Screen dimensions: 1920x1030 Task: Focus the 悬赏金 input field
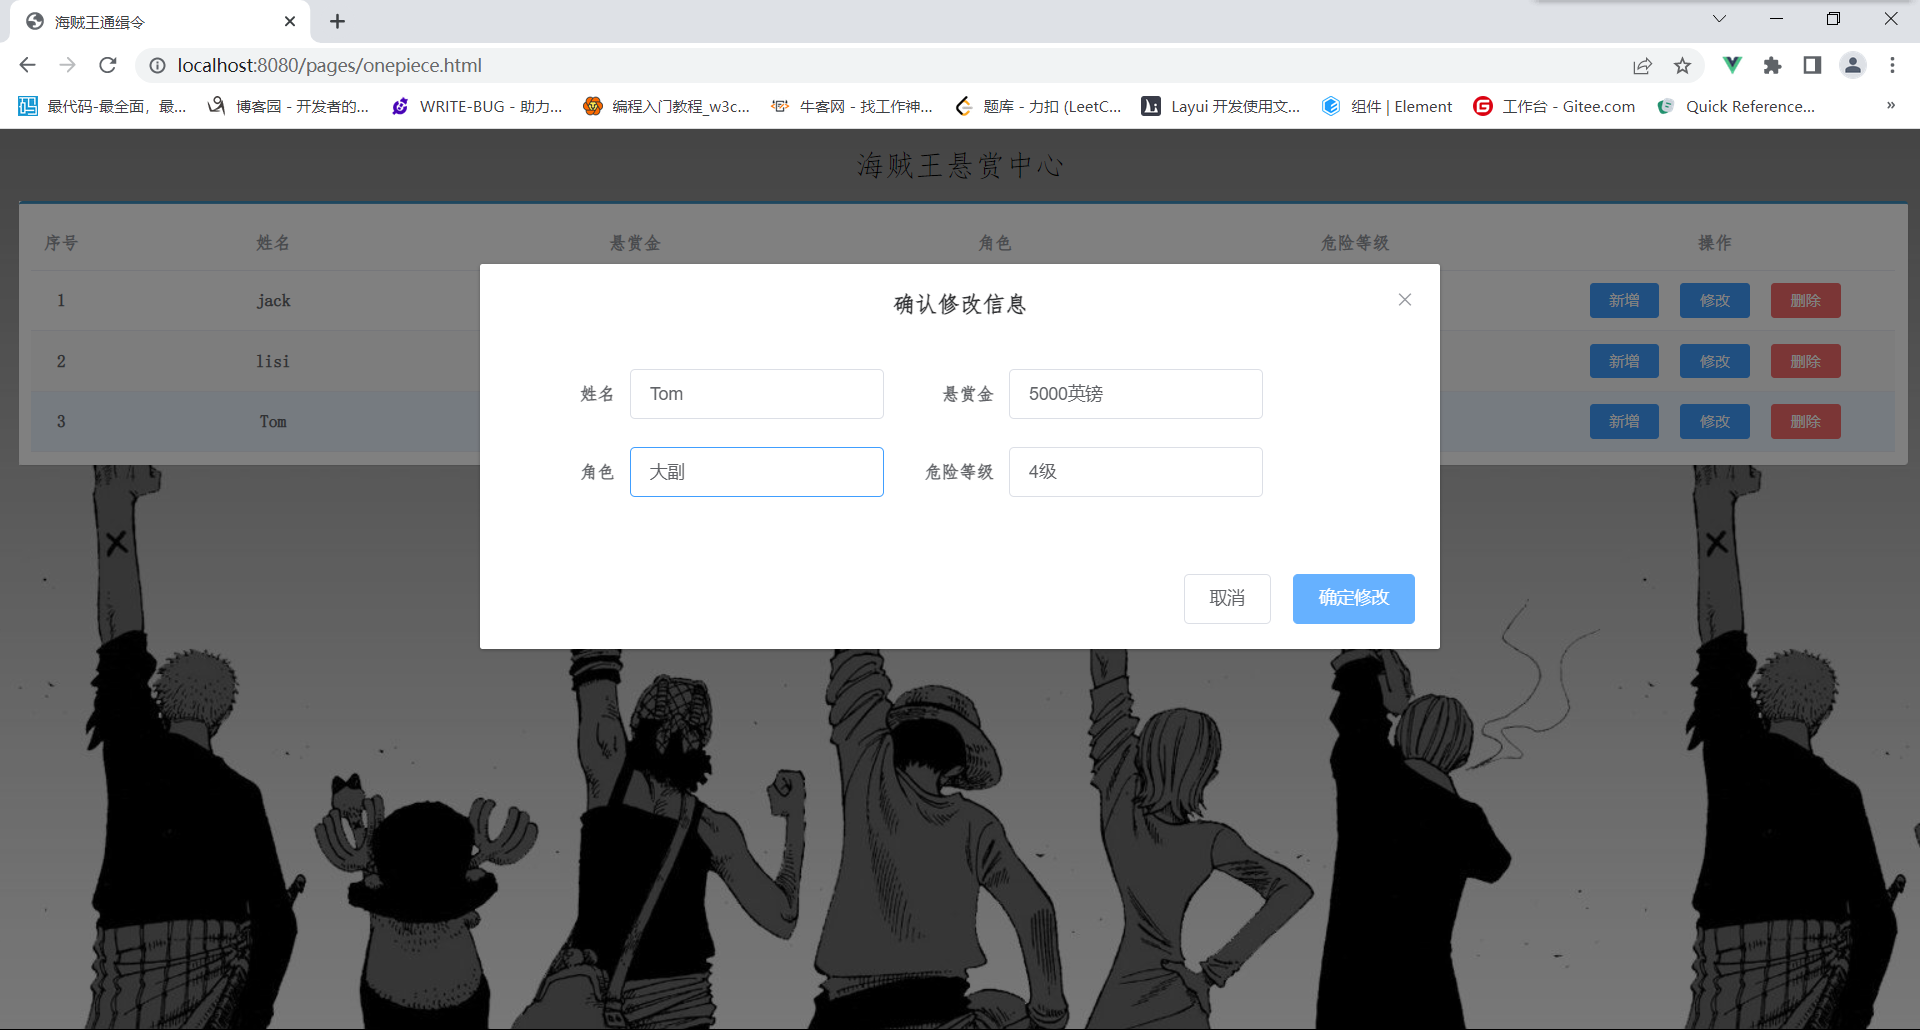(1136, 394)
